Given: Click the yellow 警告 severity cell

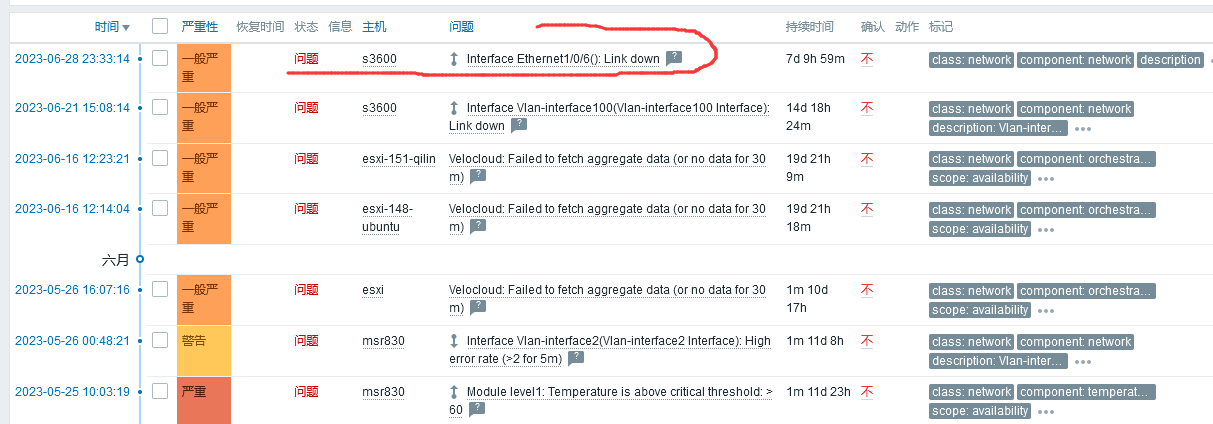Looking at the screenshot, I should (205, 349).
